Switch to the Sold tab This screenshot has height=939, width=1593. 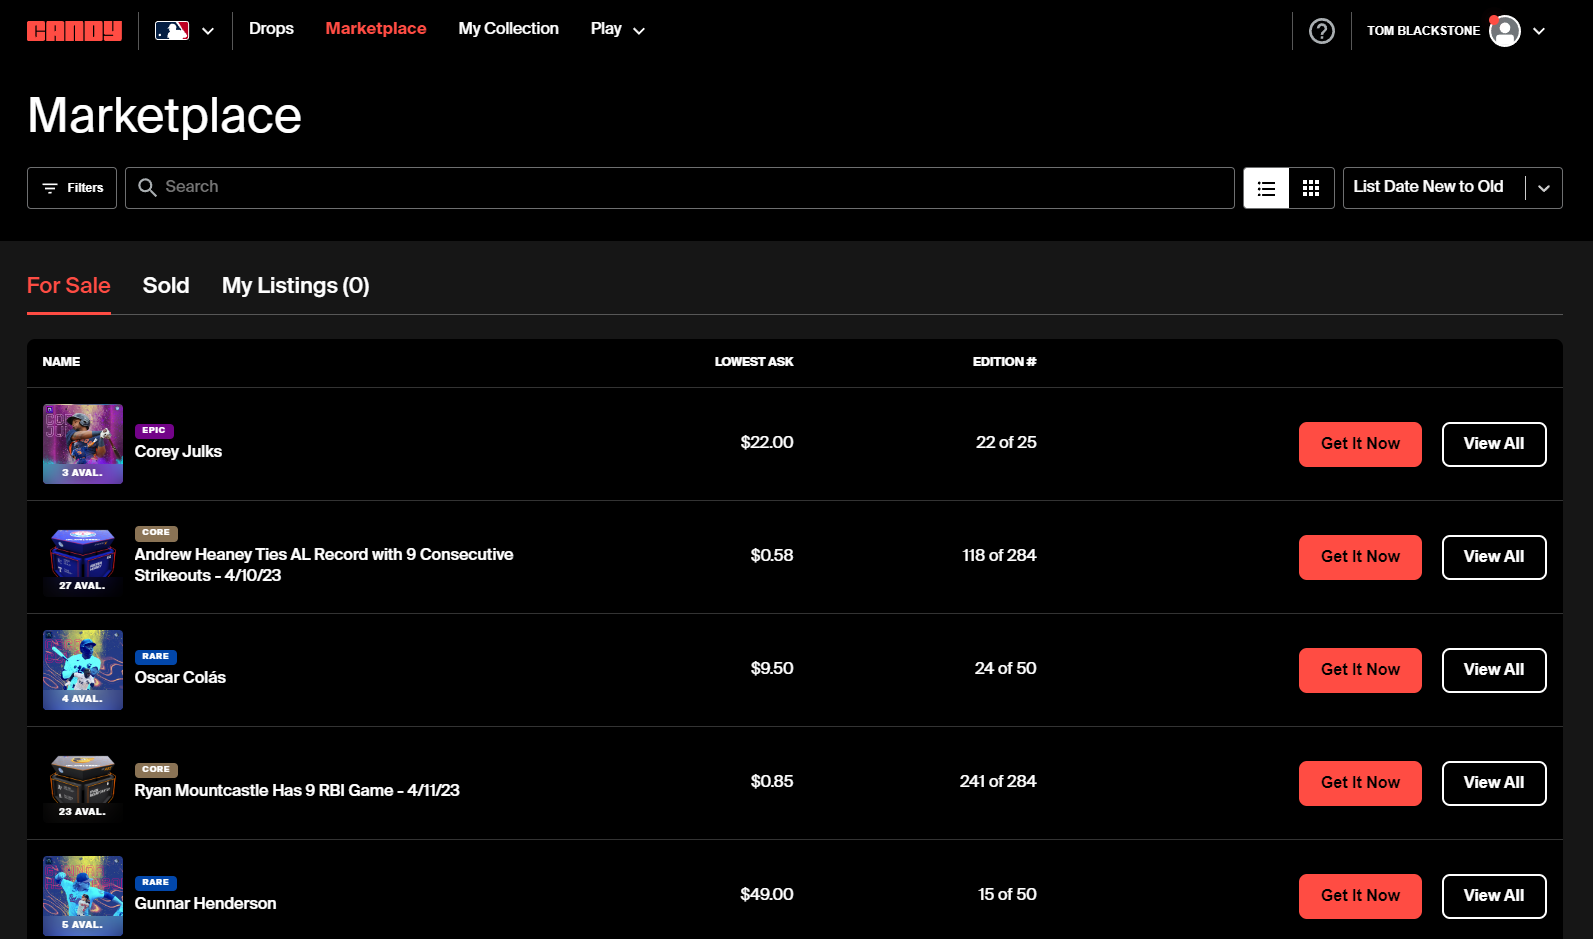click(x=166, y=286)
